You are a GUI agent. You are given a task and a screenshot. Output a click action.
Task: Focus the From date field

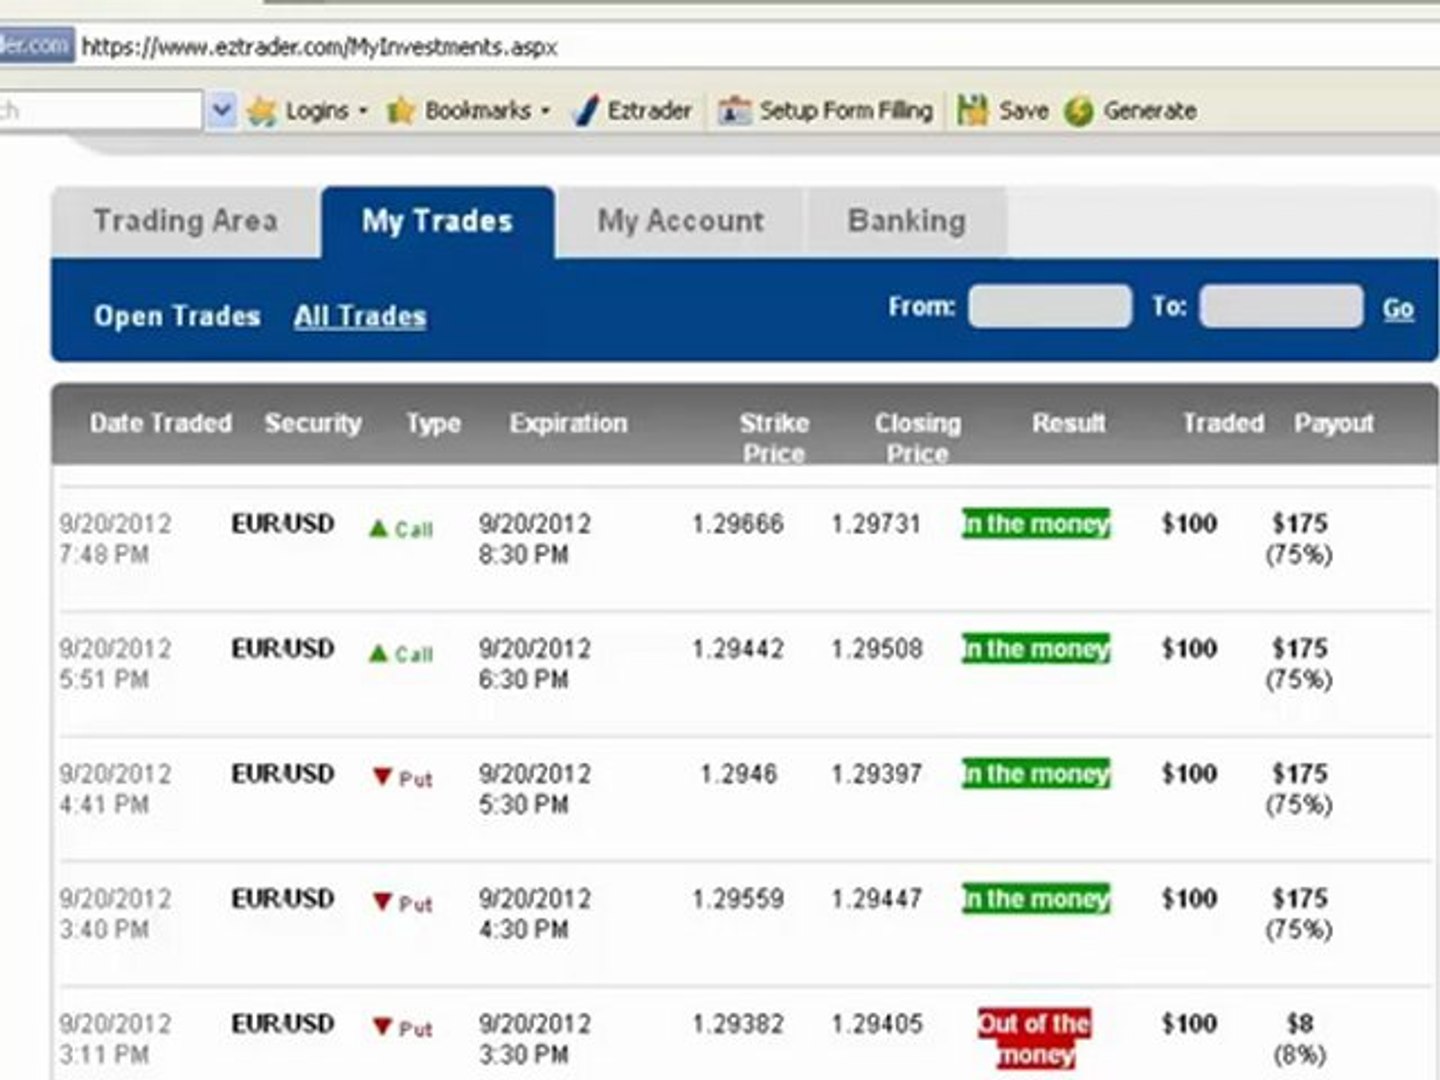click(1050, 306)
